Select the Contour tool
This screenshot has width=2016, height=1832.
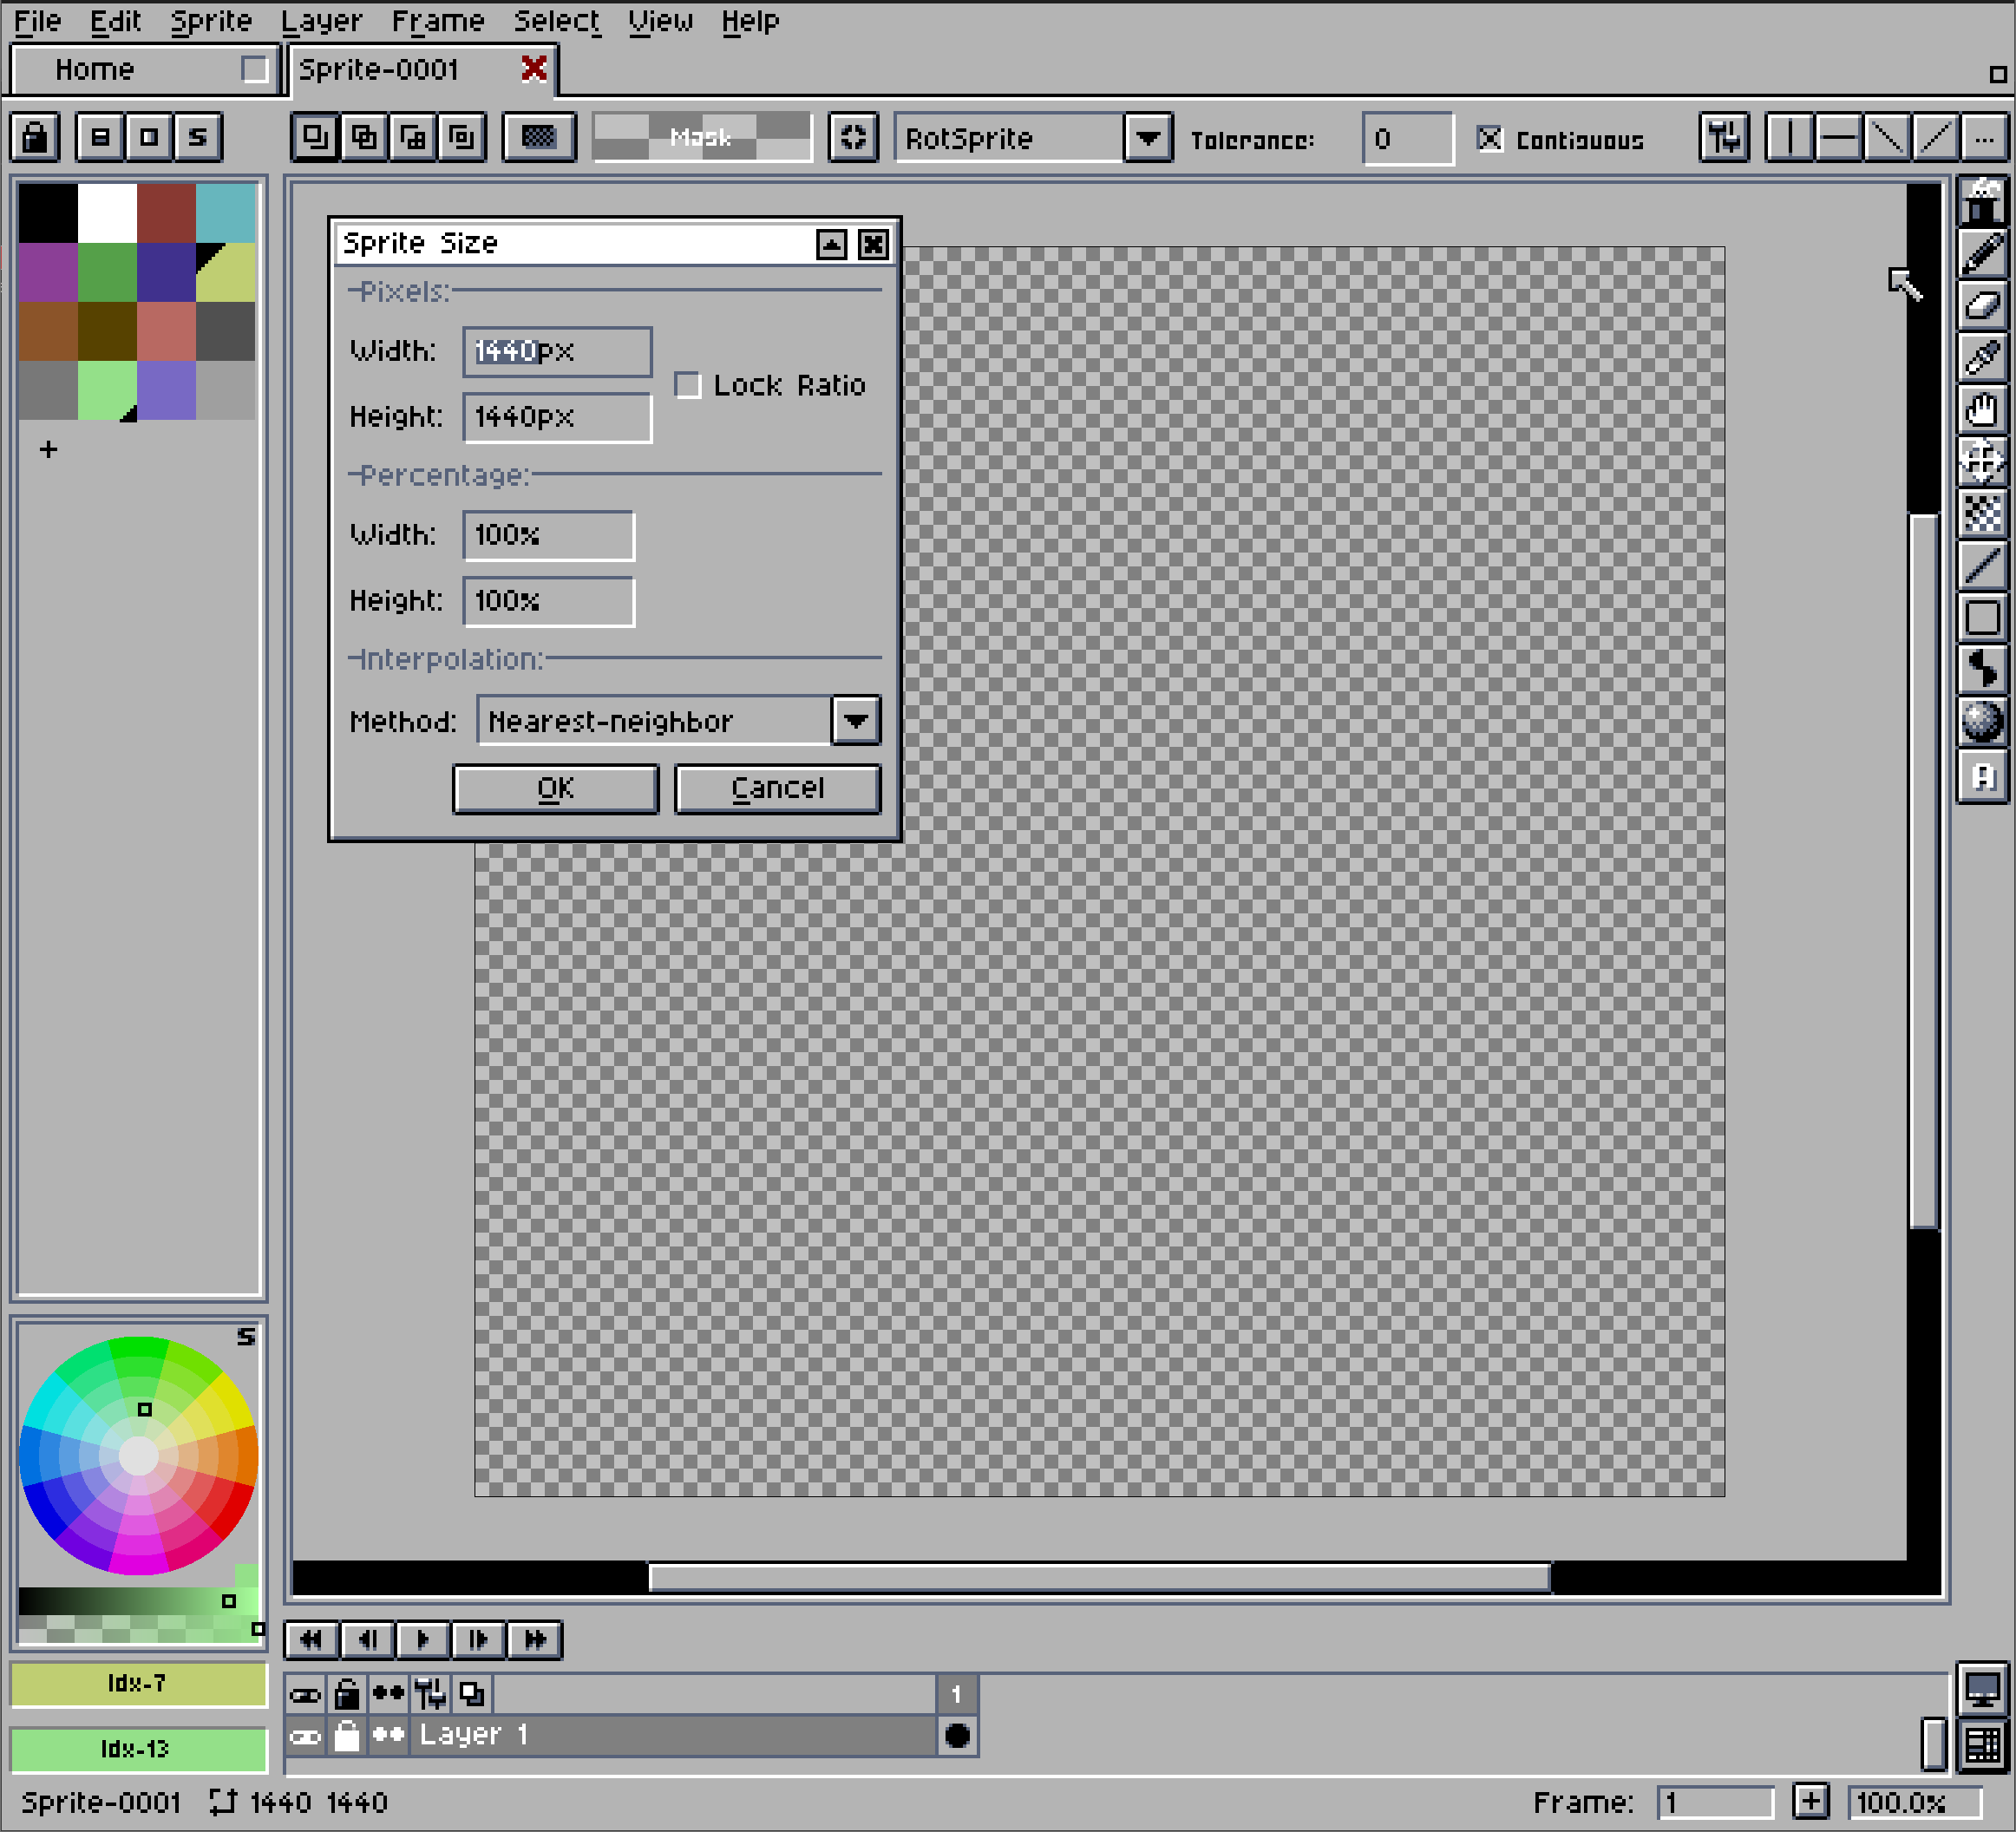[1982, 670]
